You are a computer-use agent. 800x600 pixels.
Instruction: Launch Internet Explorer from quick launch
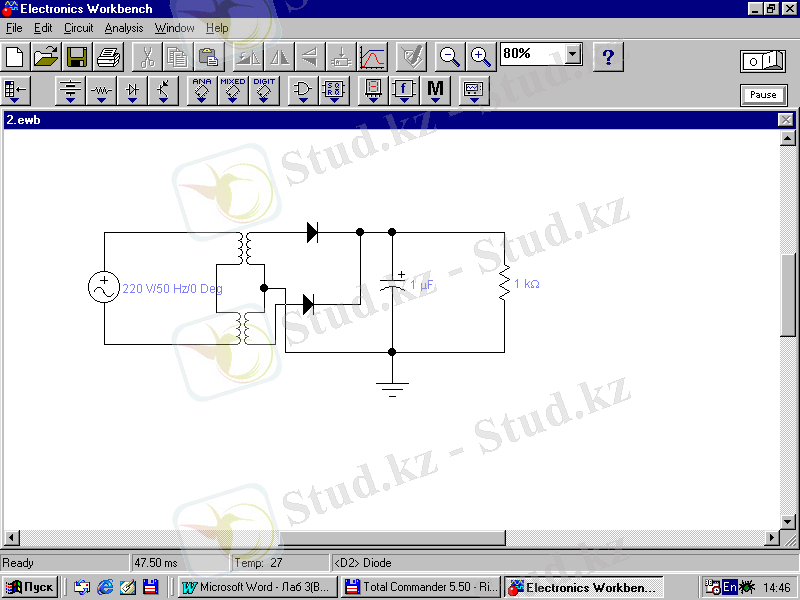105,587
